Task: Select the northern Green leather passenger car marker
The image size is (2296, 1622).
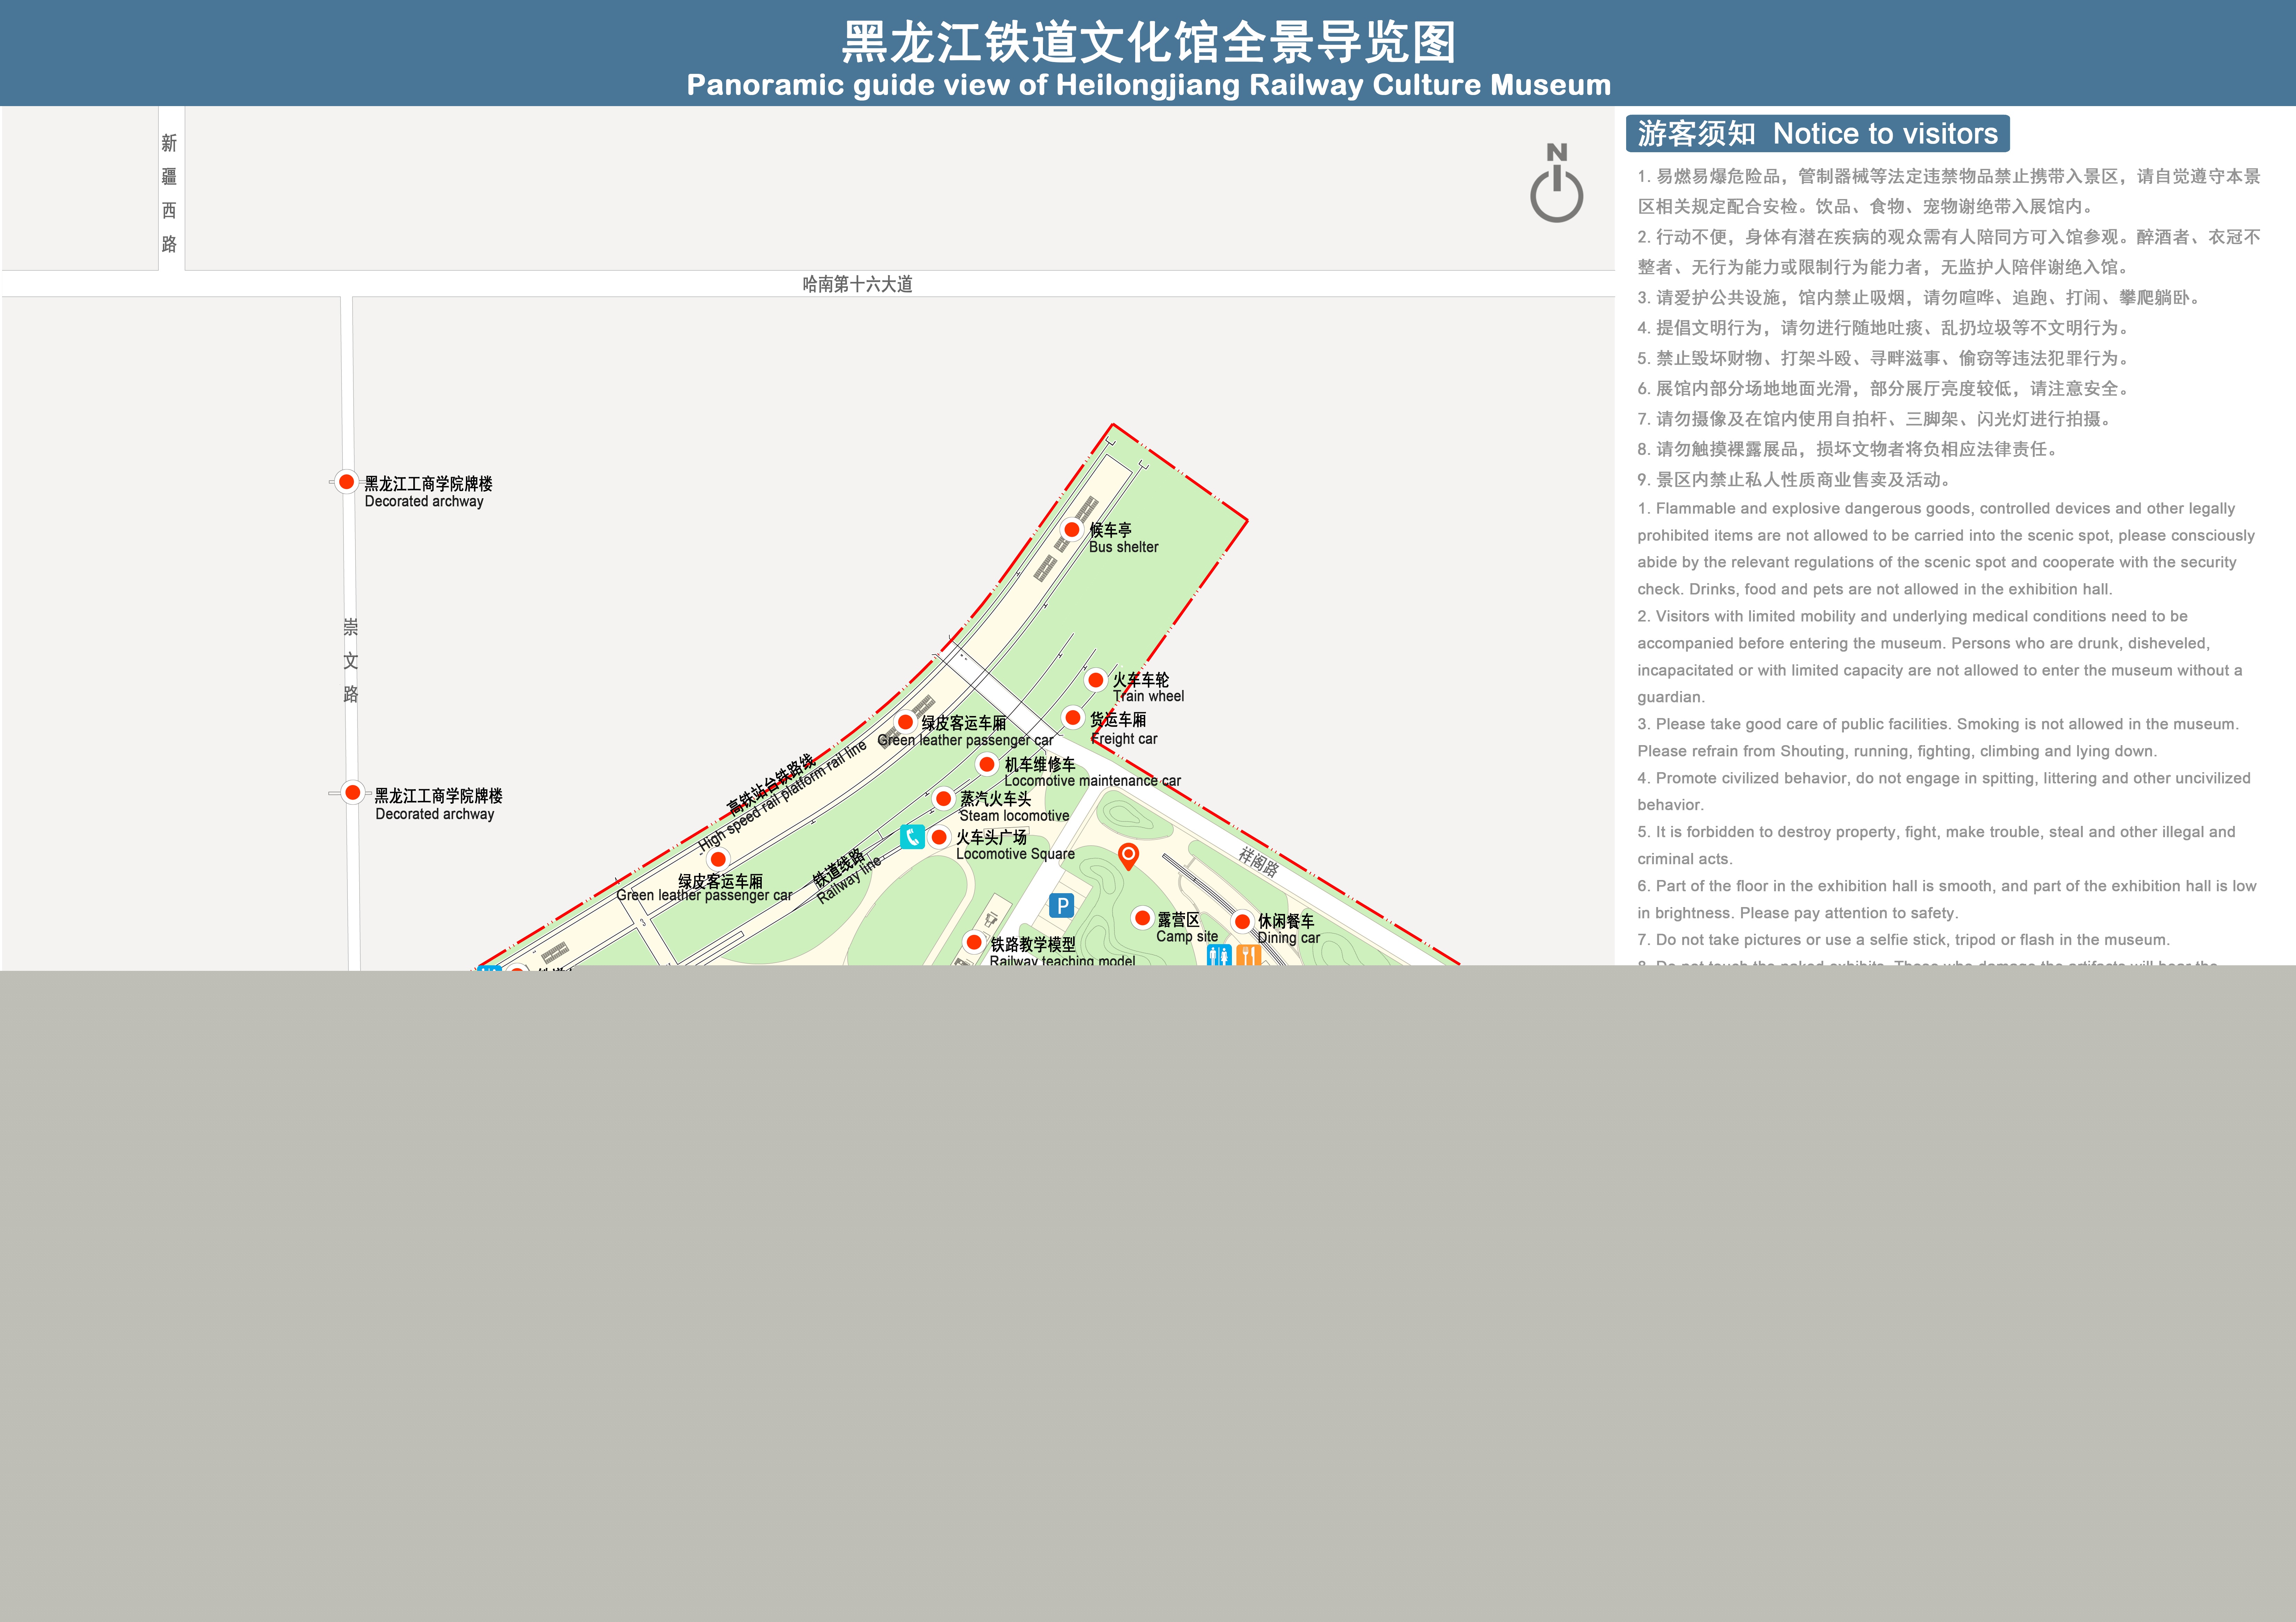Action: coord(905,722)
